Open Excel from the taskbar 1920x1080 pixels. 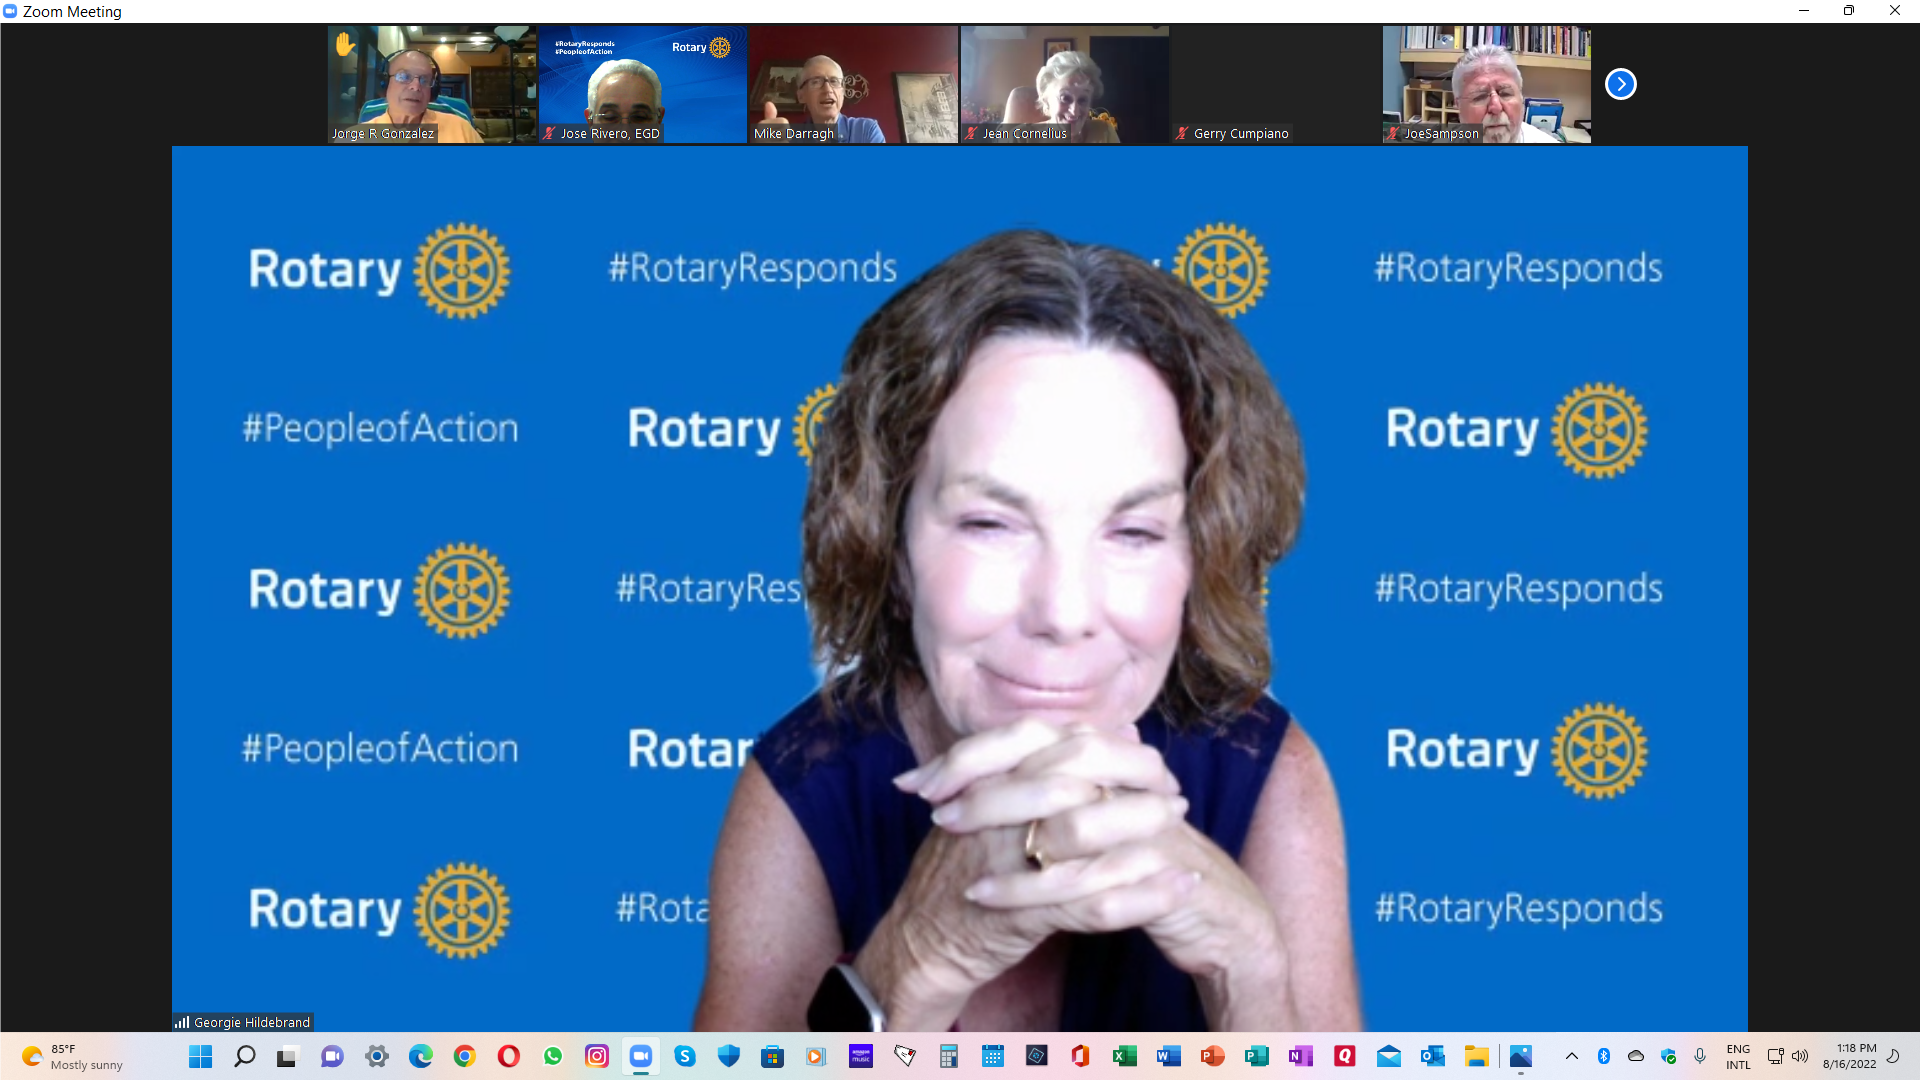coord(1124,1056)
